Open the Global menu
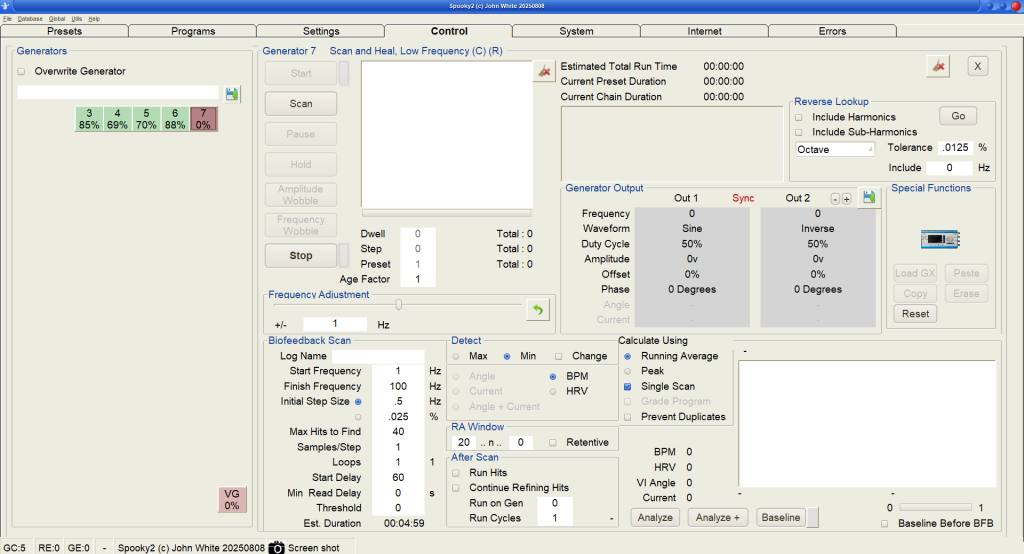 coord(57,19)
